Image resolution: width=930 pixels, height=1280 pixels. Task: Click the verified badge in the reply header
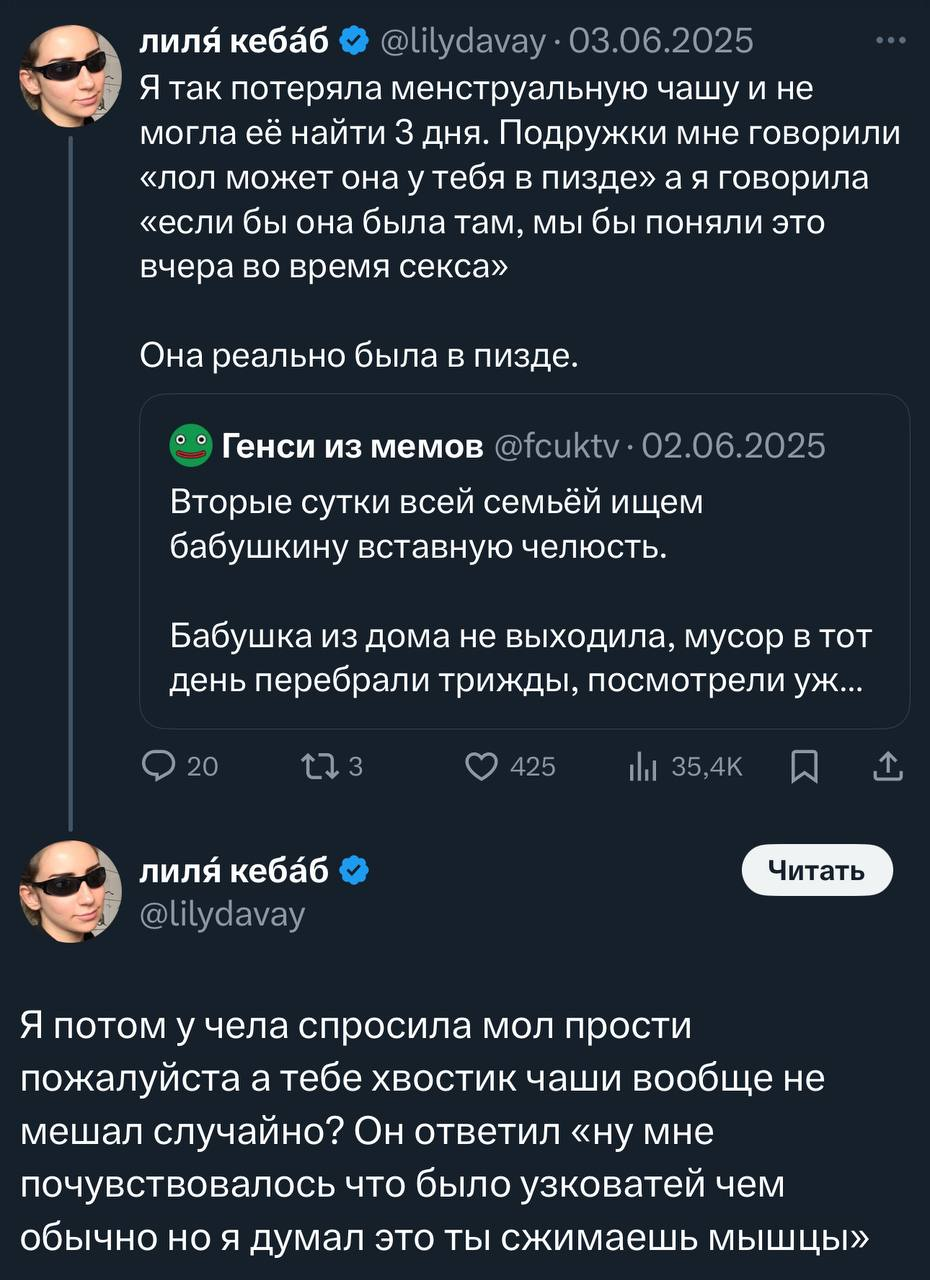[354, 872]
